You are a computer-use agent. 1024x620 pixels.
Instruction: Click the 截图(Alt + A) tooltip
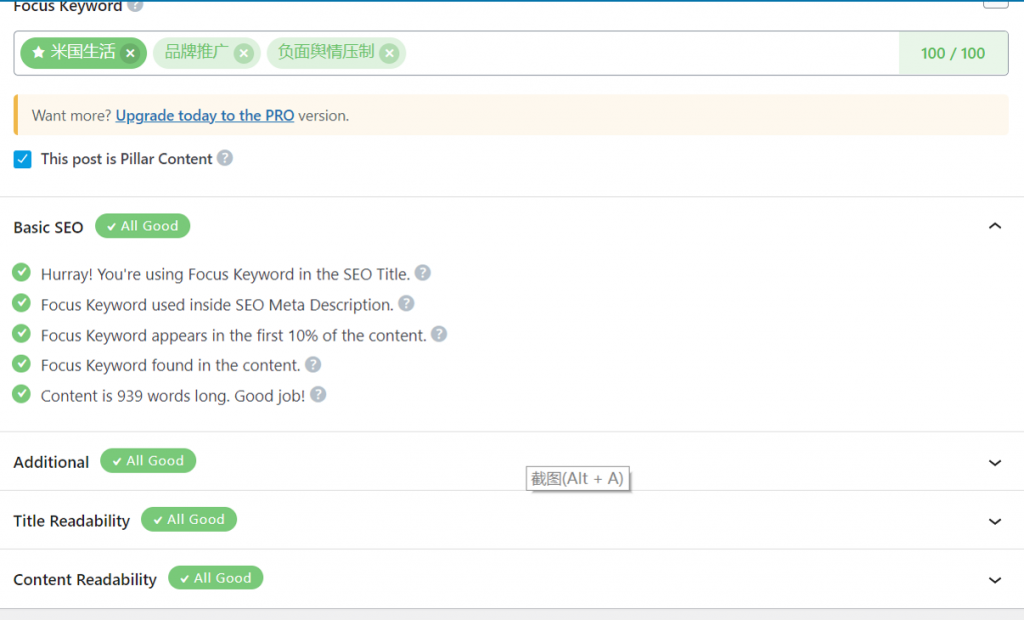(577, 479)
